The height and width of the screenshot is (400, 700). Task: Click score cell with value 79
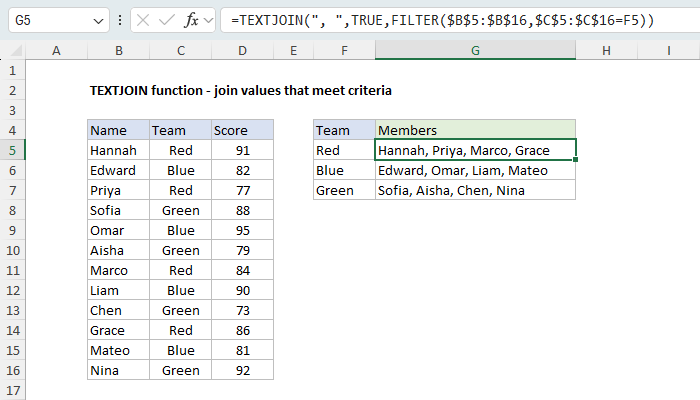point(242,250)
